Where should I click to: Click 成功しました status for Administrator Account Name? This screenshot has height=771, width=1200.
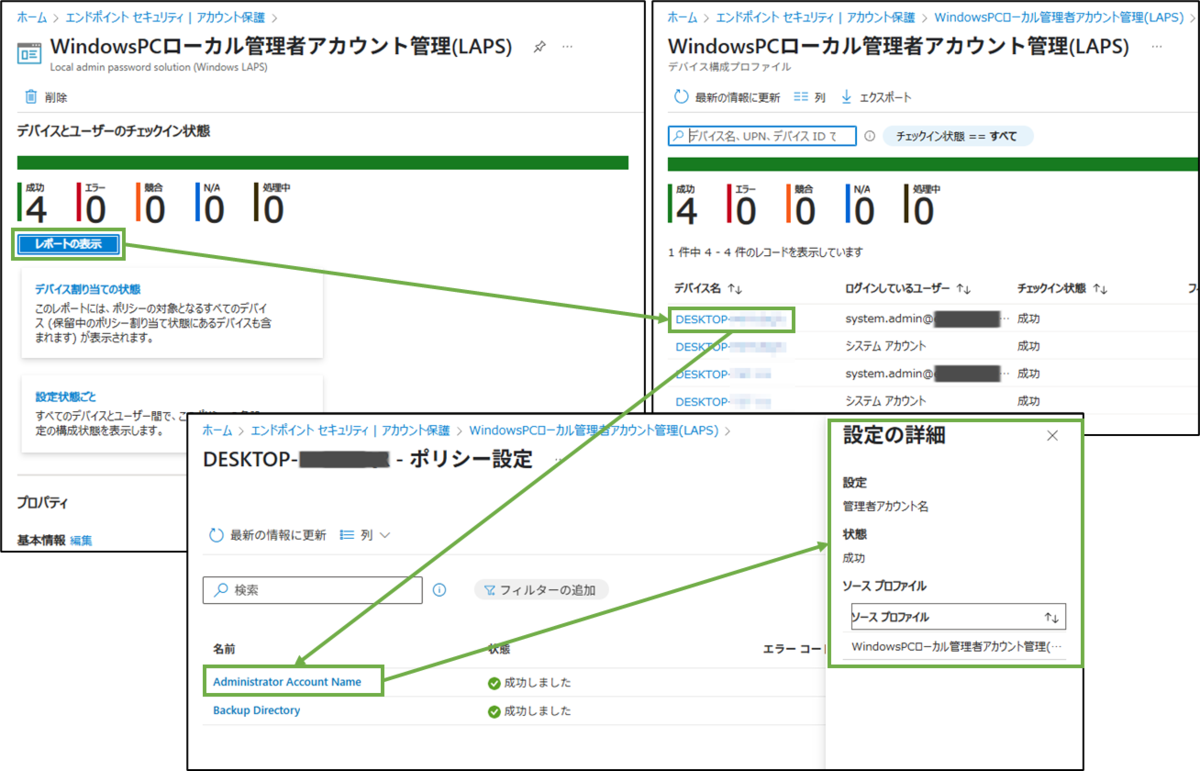pos(529,683)
